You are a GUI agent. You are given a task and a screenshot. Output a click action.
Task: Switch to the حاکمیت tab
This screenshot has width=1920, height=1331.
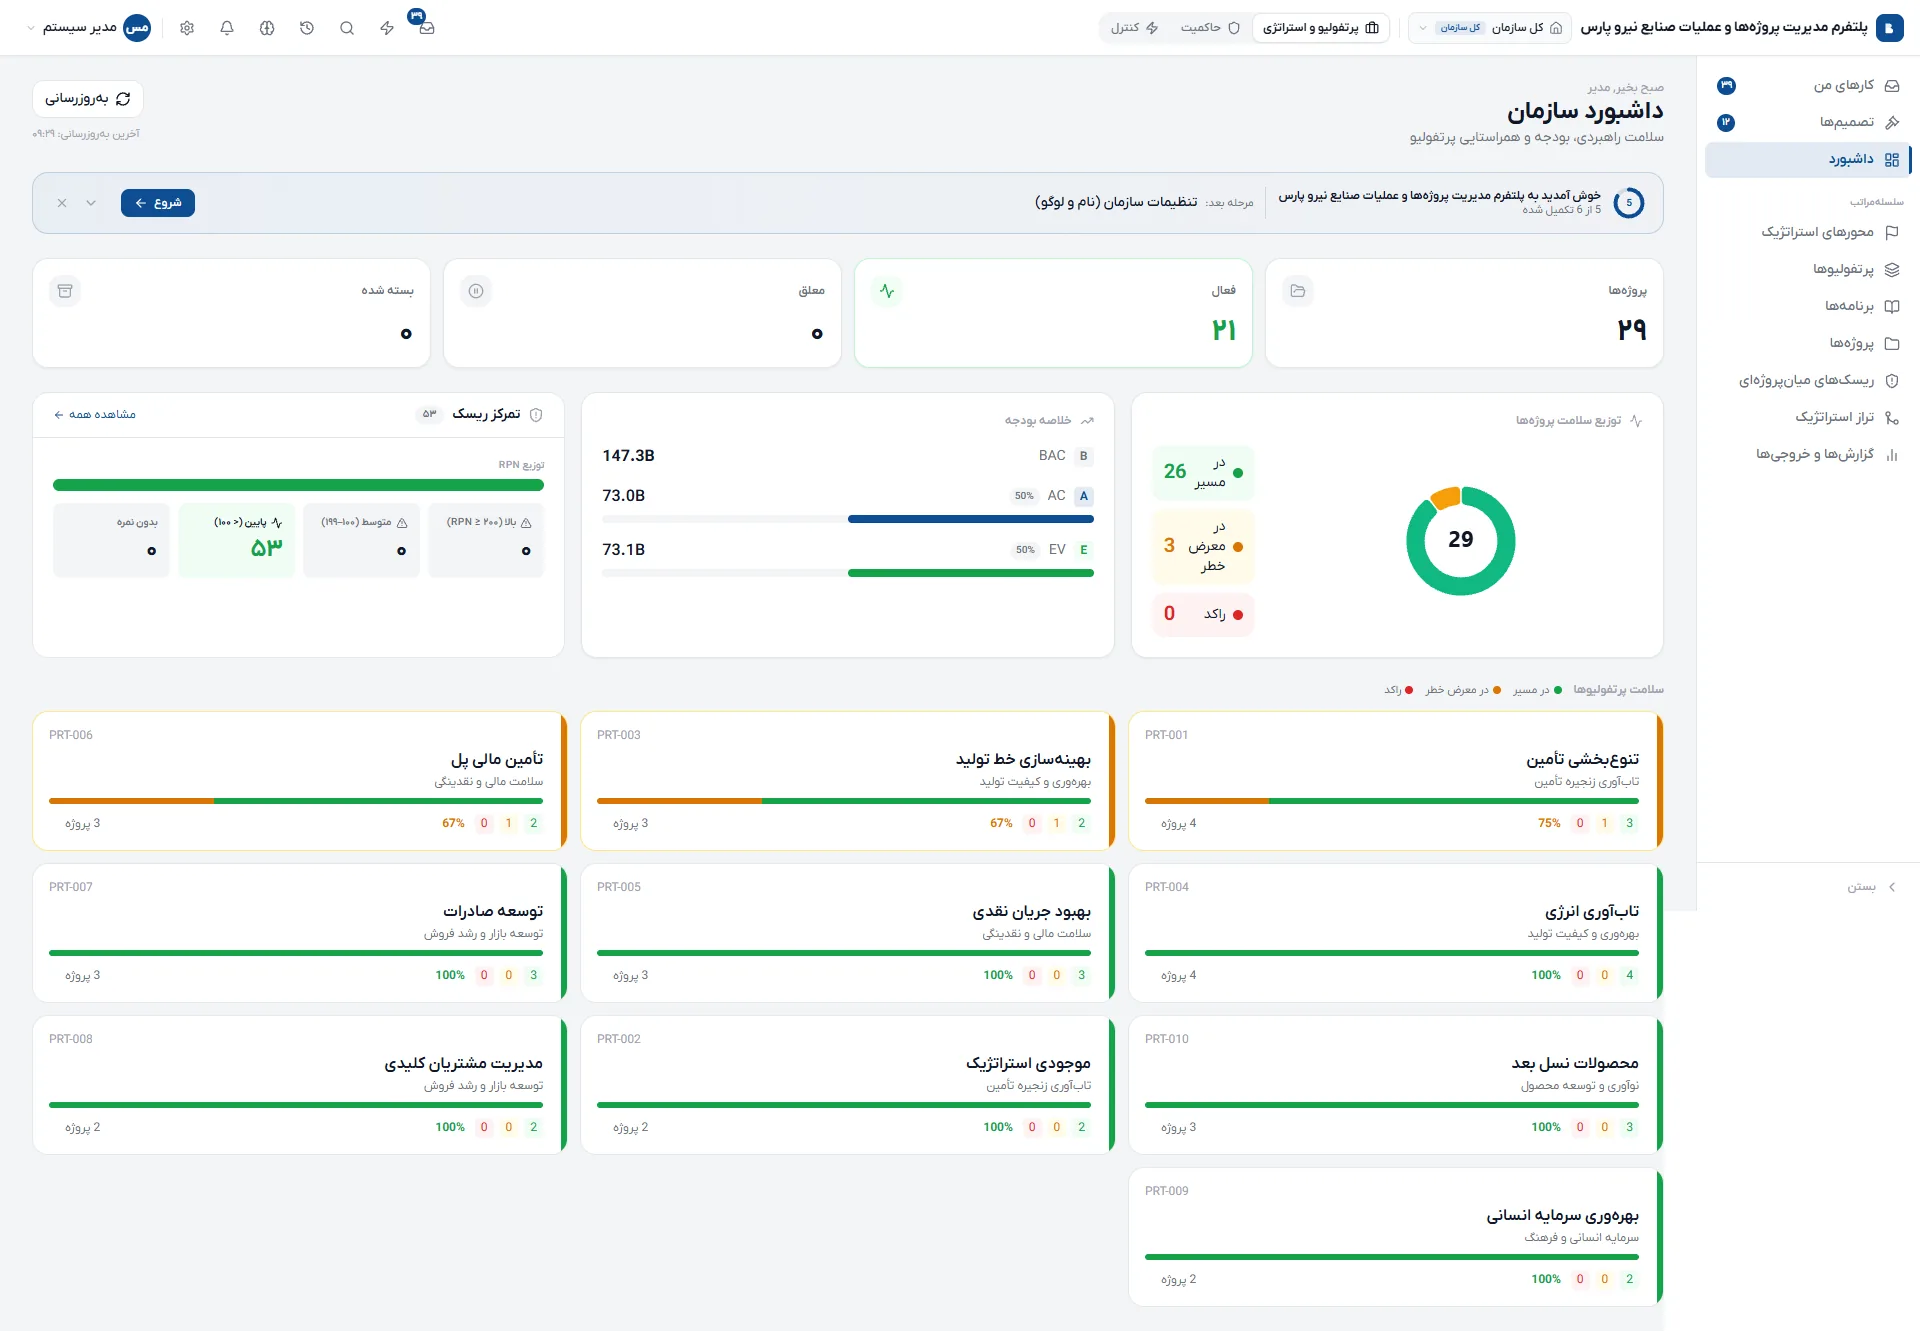(1210, 28)
